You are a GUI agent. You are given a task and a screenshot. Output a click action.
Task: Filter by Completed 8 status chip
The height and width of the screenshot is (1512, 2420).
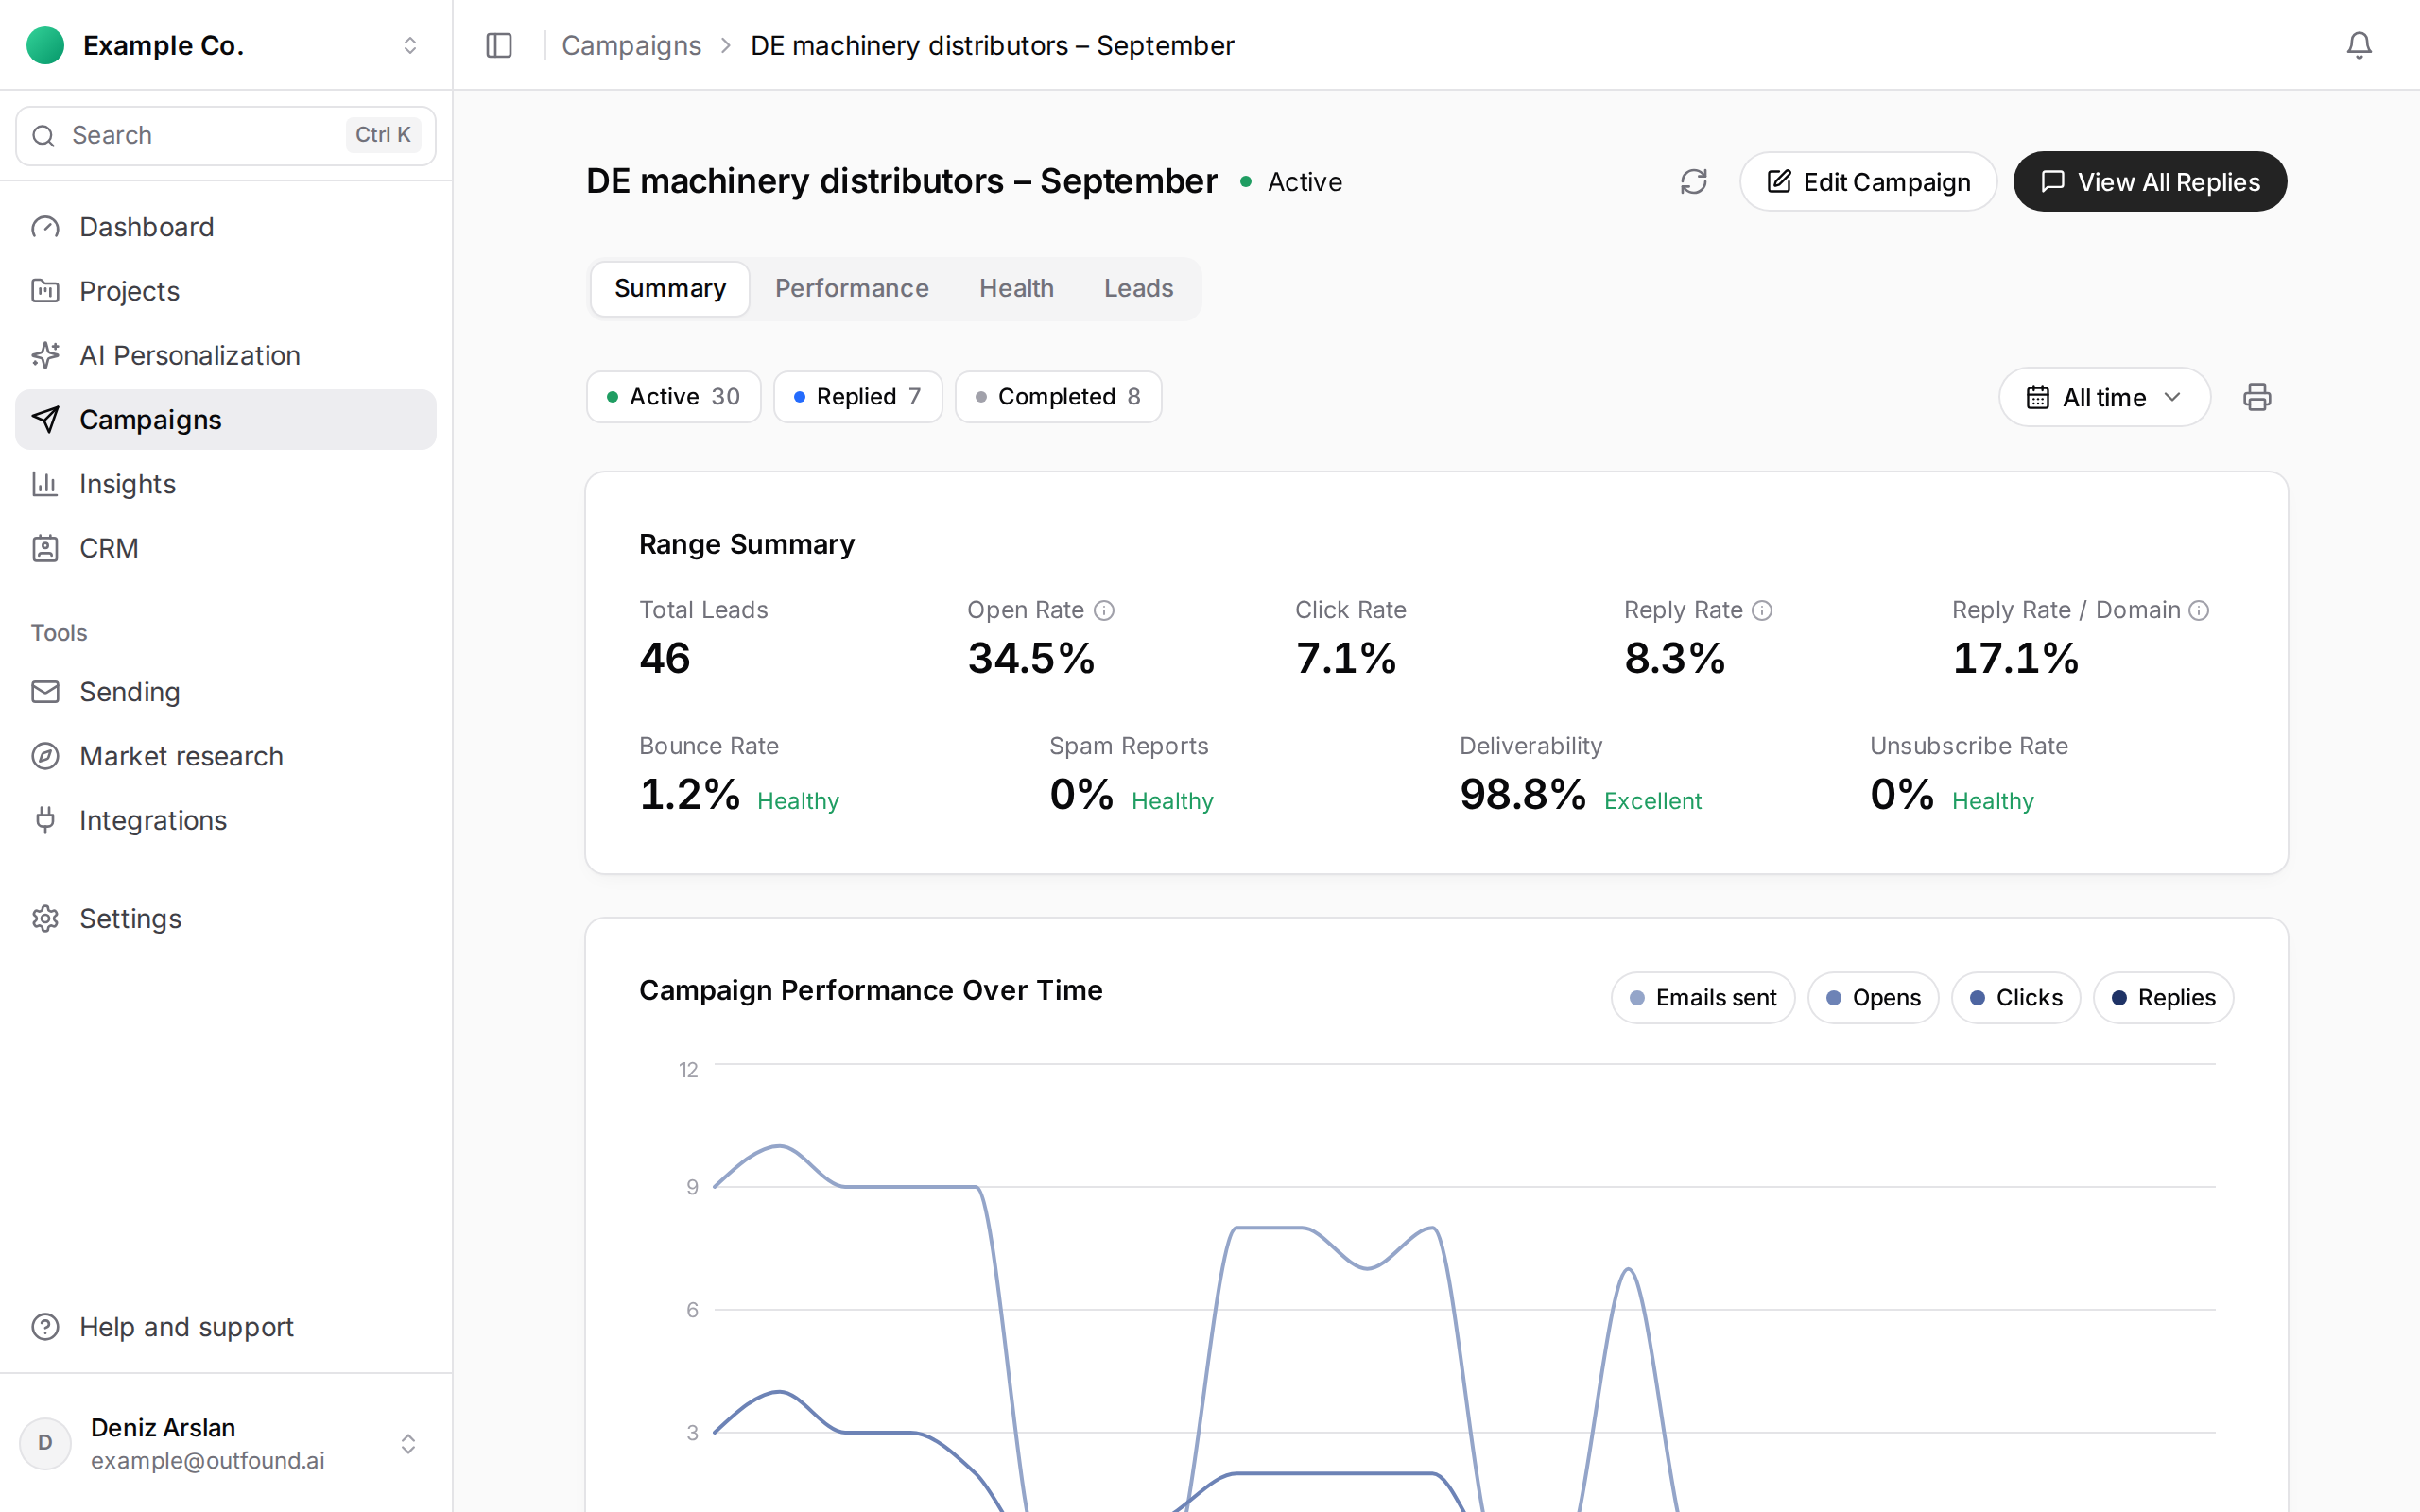pyautogui.click(x=1058, y=397)
